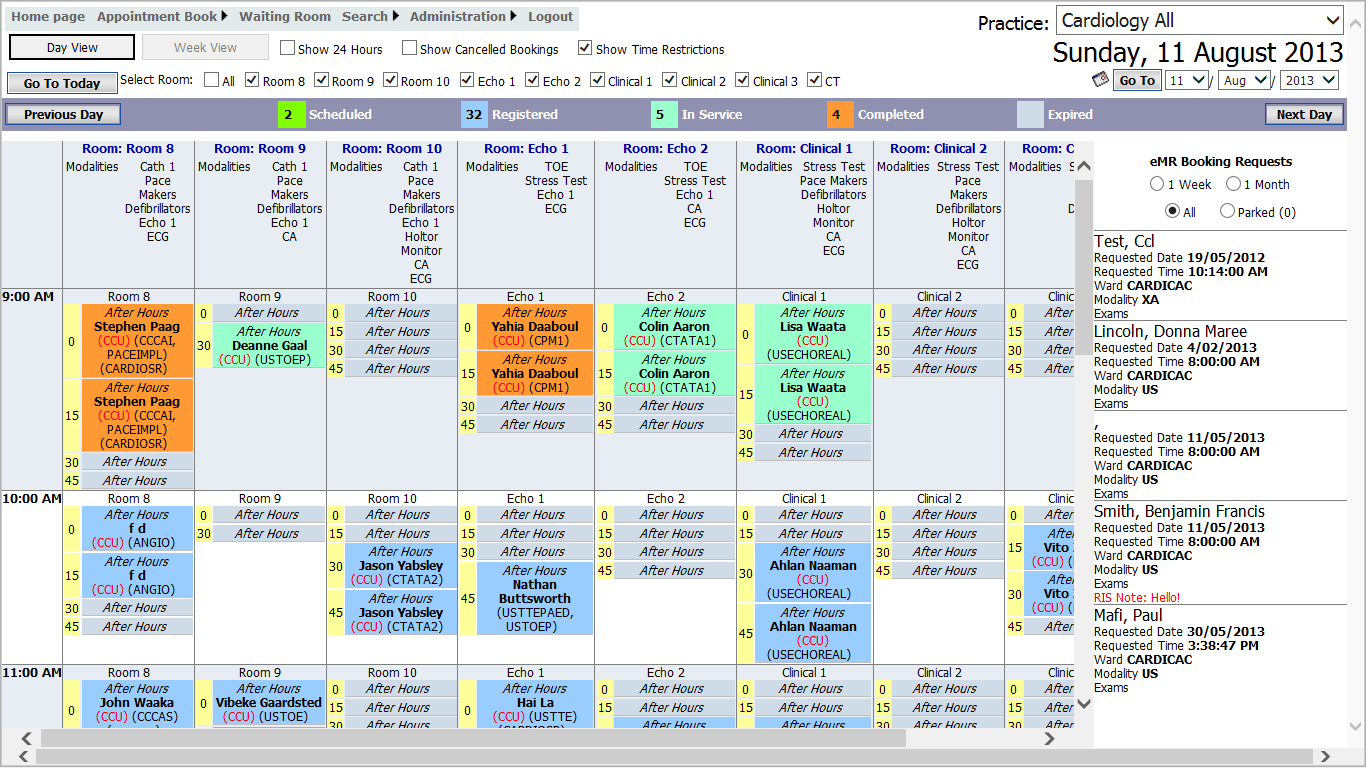Click the schedule vertical scrollbar thumb
The image size is (1366, 768).
coord(1084,266)
